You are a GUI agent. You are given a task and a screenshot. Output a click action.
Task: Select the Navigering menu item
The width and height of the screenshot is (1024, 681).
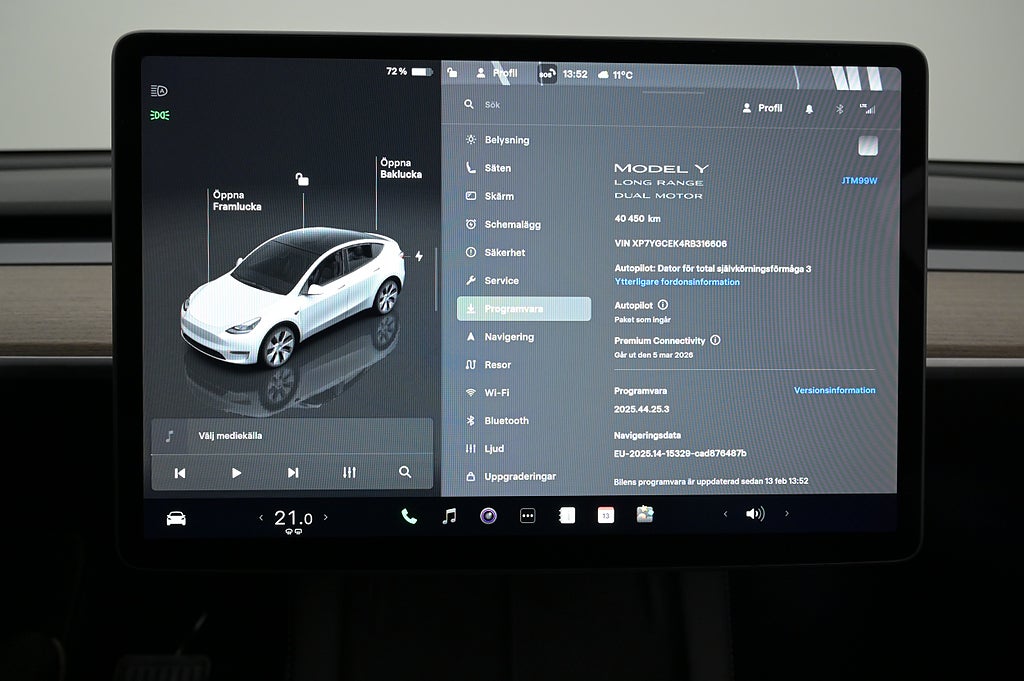[509, 337]
